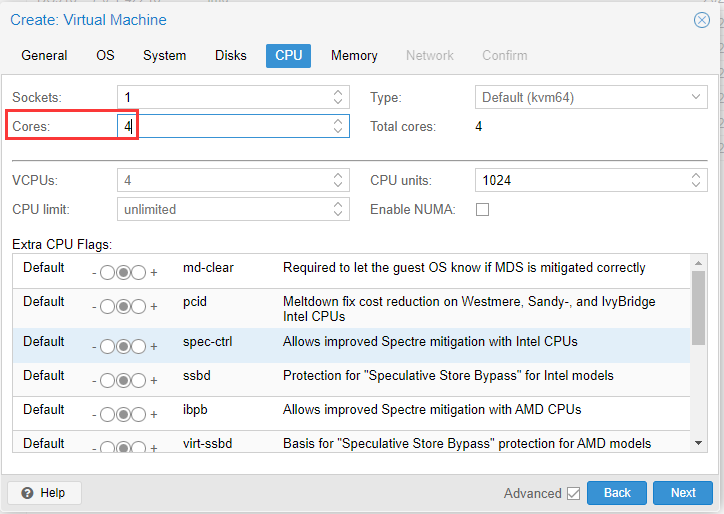Click the plus icon for spec-ctrl flag
Screen dimensions: 724x514
point(154,346)
